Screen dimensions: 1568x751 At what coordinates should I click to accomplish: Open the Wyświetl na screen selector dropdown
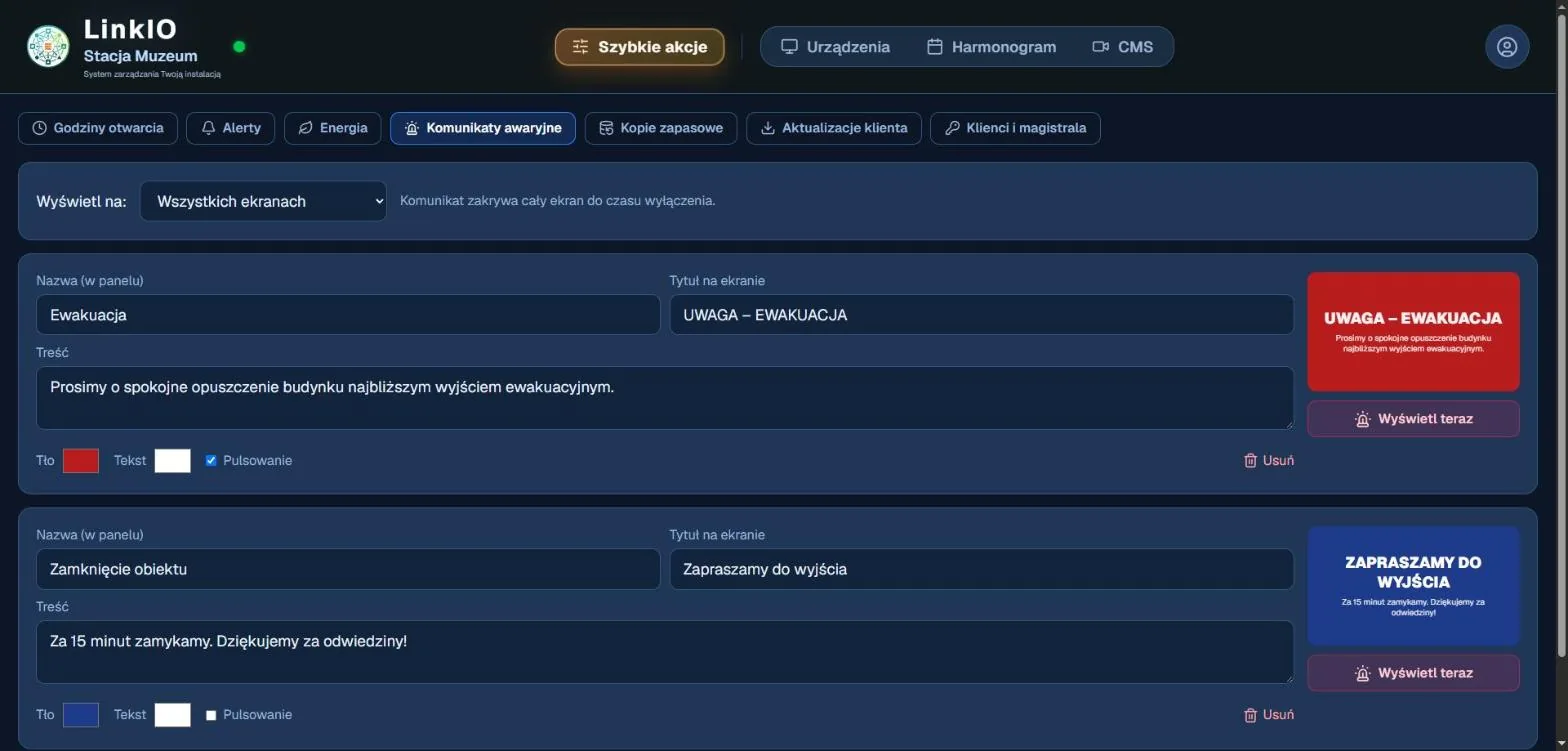click(263, 201)
